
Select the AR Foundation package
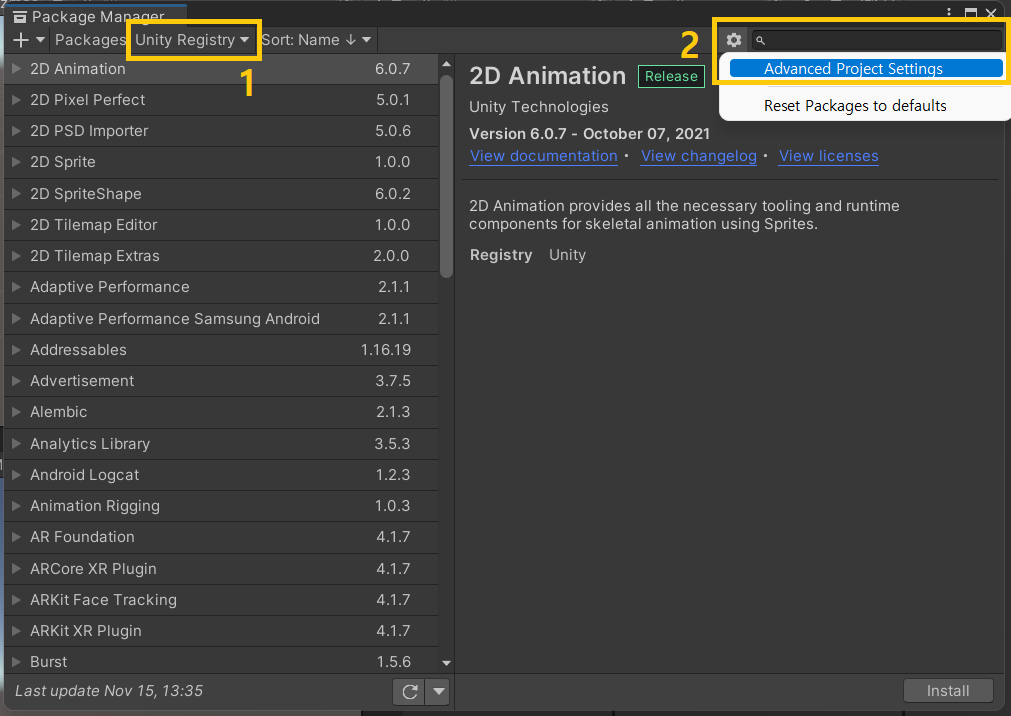click(221, 537)
